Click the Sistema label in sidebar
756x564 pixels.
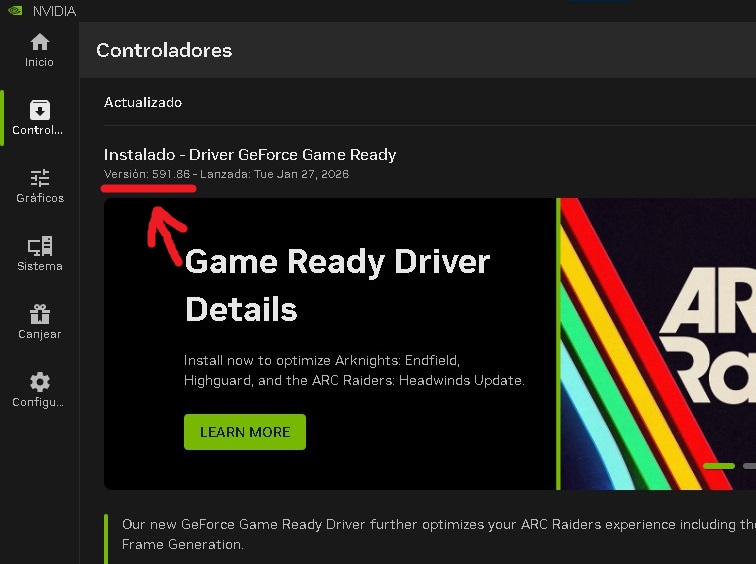tap(40, 266)
